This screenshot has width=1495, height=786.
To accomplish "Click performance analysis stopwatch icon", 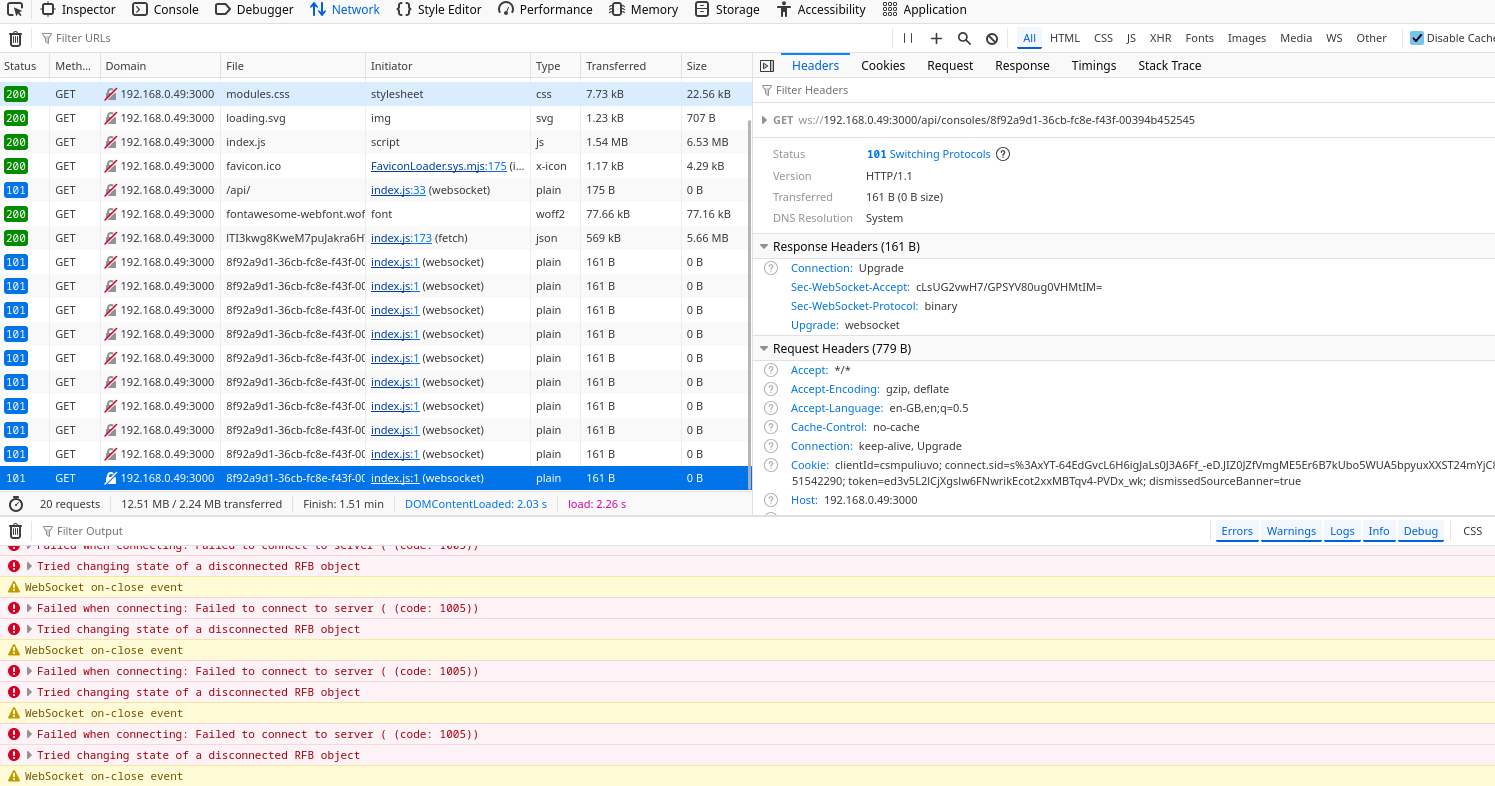I will [15, 504].
